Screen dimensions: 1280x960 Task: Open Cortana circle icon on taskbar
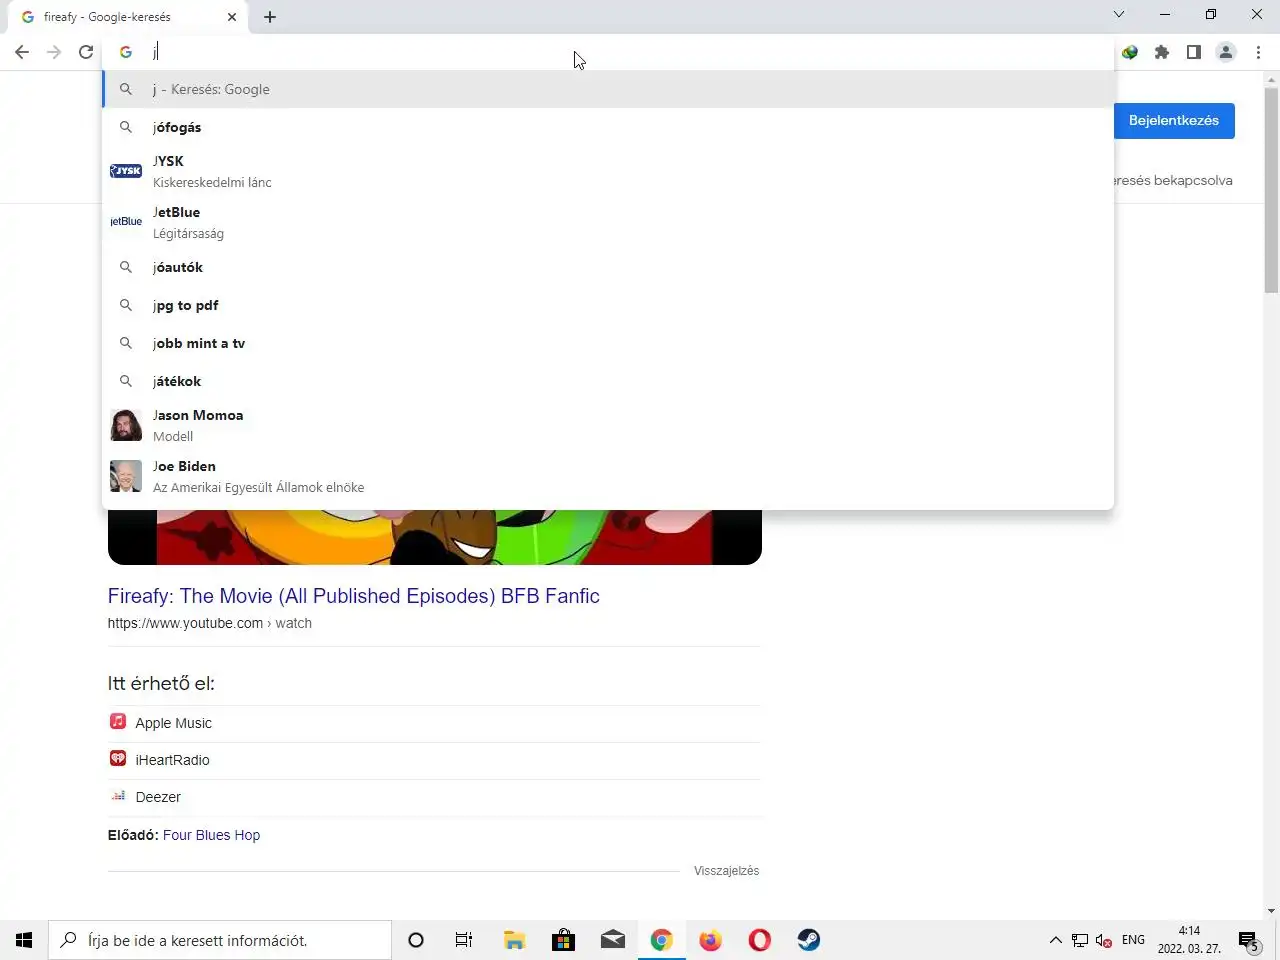(x=416, y=940)
